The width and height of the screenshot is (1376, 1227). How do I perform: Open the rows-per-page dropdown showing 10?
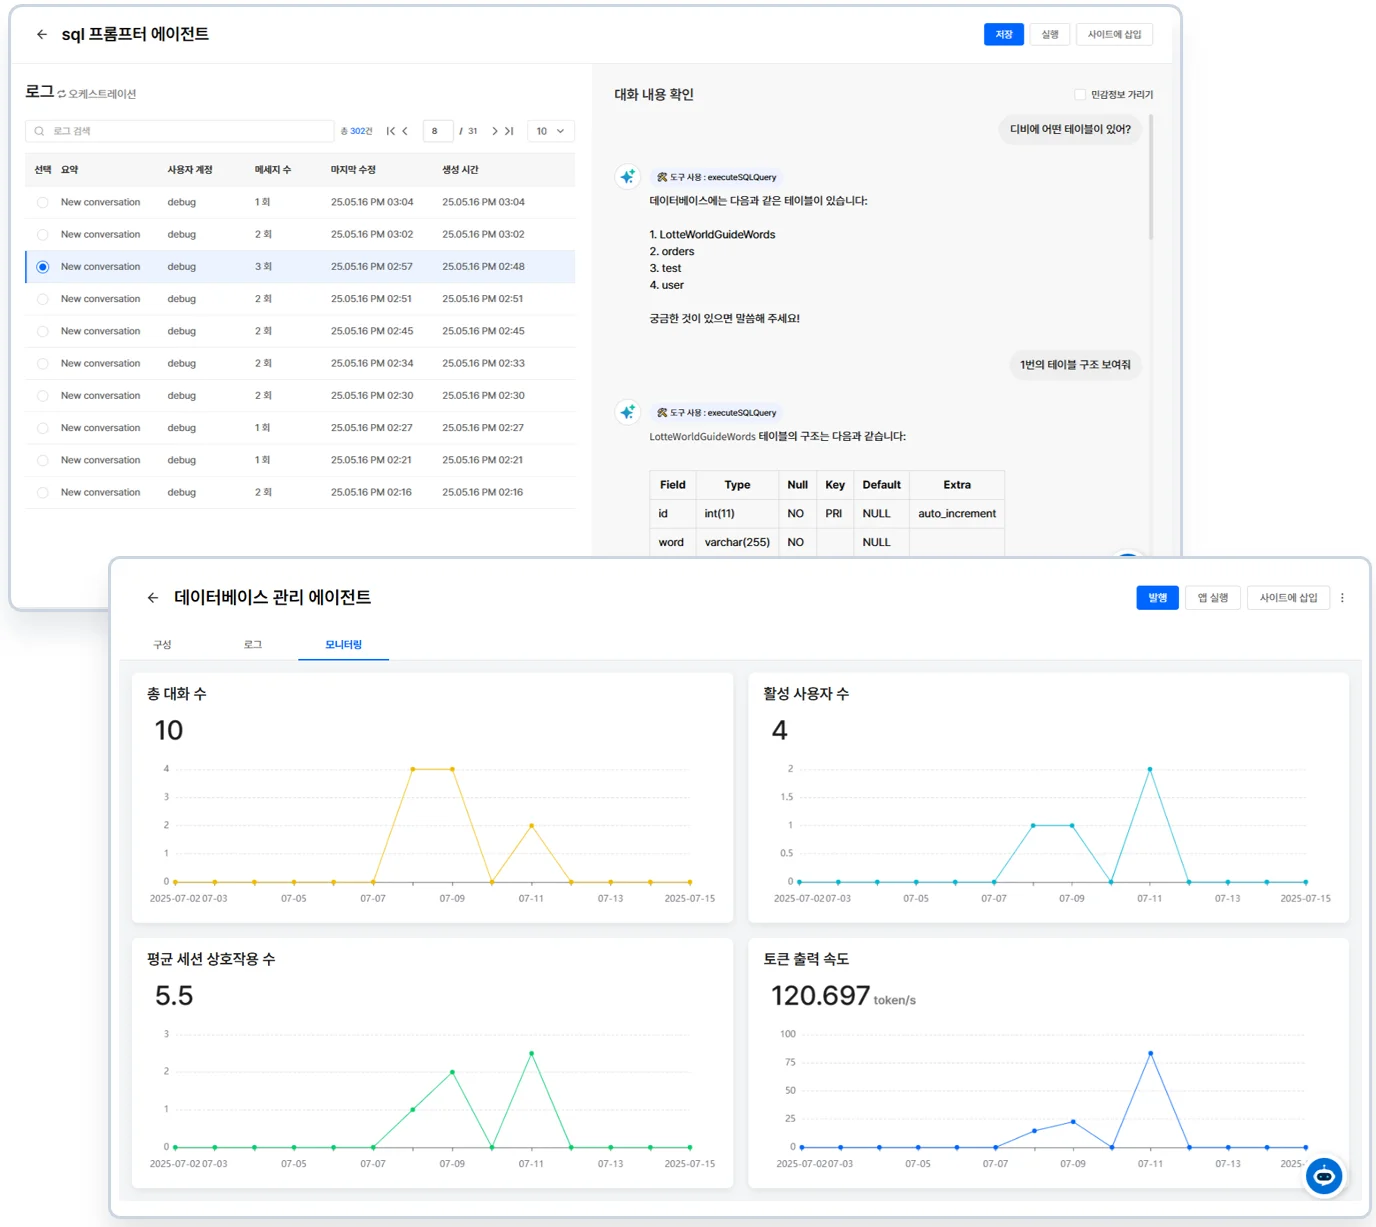click(550, 131)
